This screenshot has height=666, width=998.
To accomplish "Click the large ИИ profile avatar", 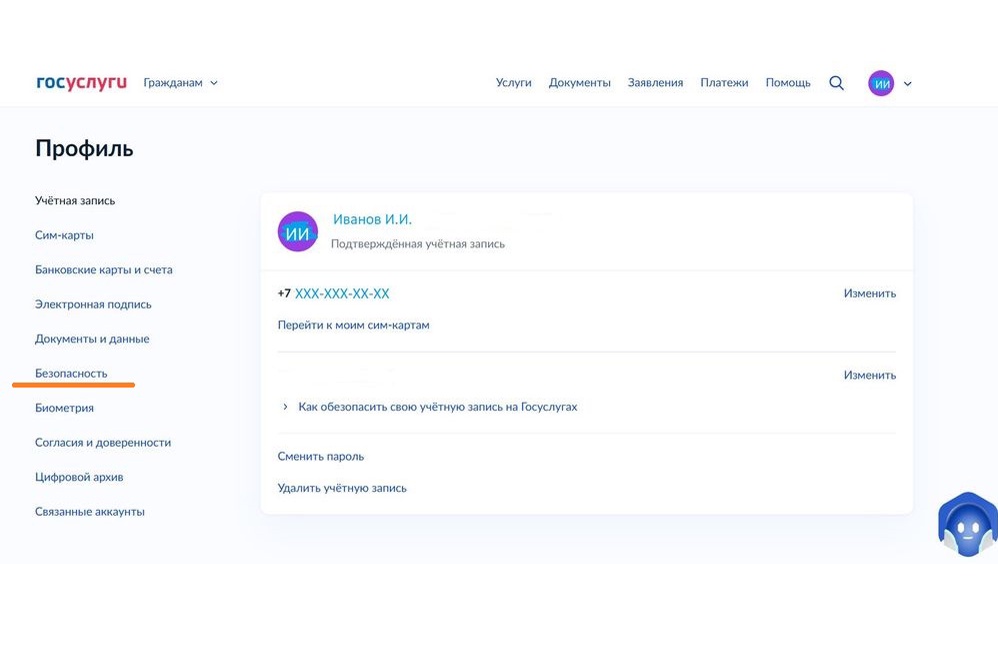I will pyautogui.click(x=297, y=232).
